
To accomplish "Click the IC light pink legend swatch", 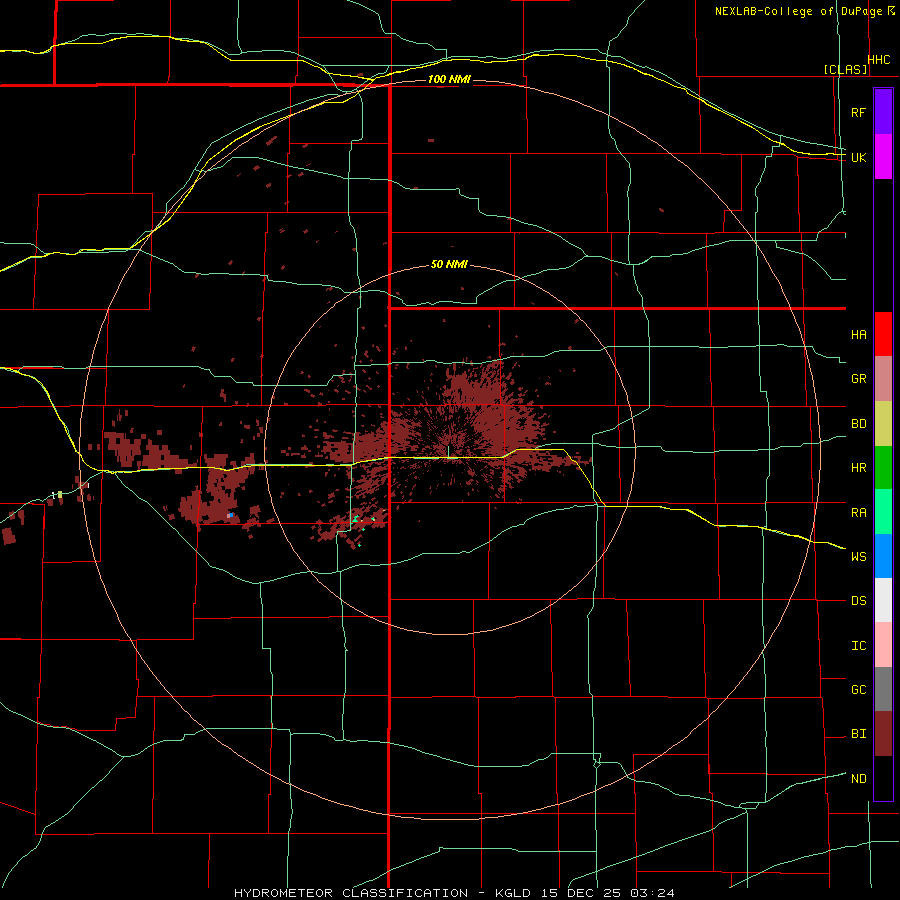I will (883, 645).
